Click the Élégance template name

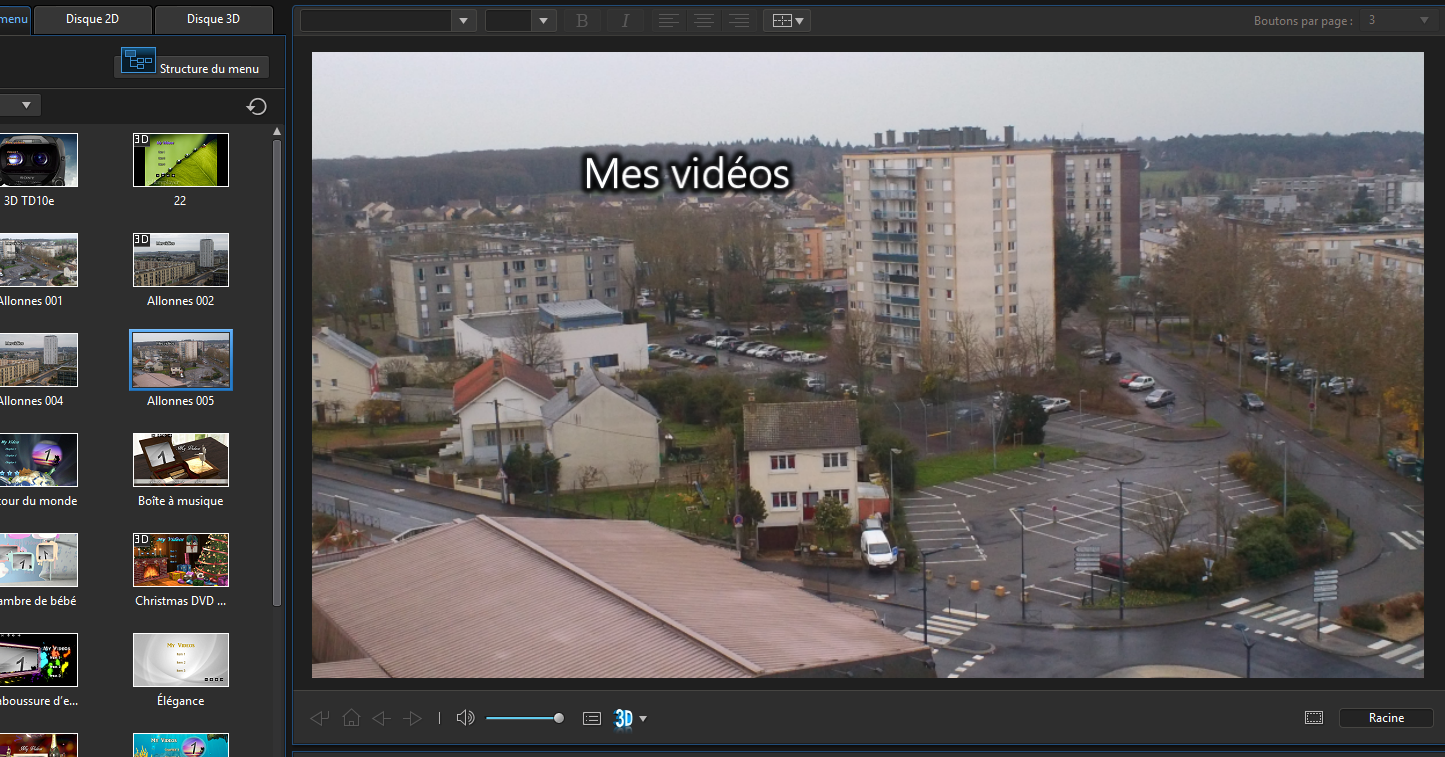pyautogui.click(x=181, y=701)
